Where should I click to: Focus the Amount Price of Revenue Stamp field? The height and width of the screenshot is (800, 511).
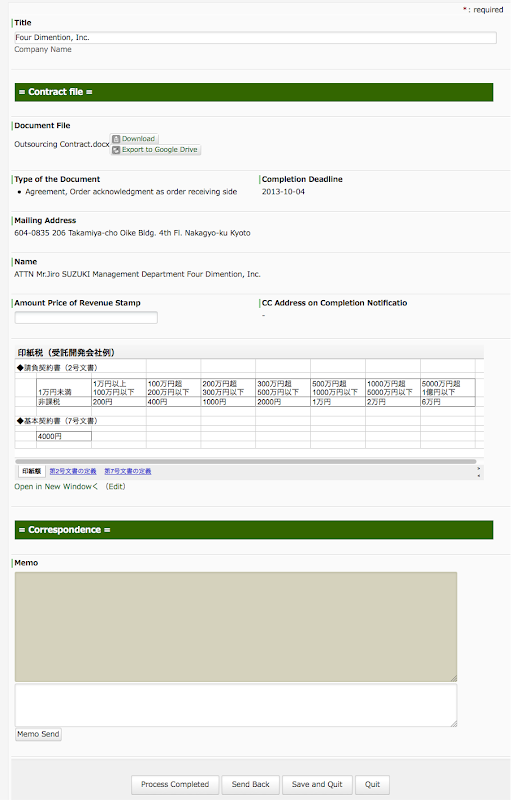tap(86, 318)
